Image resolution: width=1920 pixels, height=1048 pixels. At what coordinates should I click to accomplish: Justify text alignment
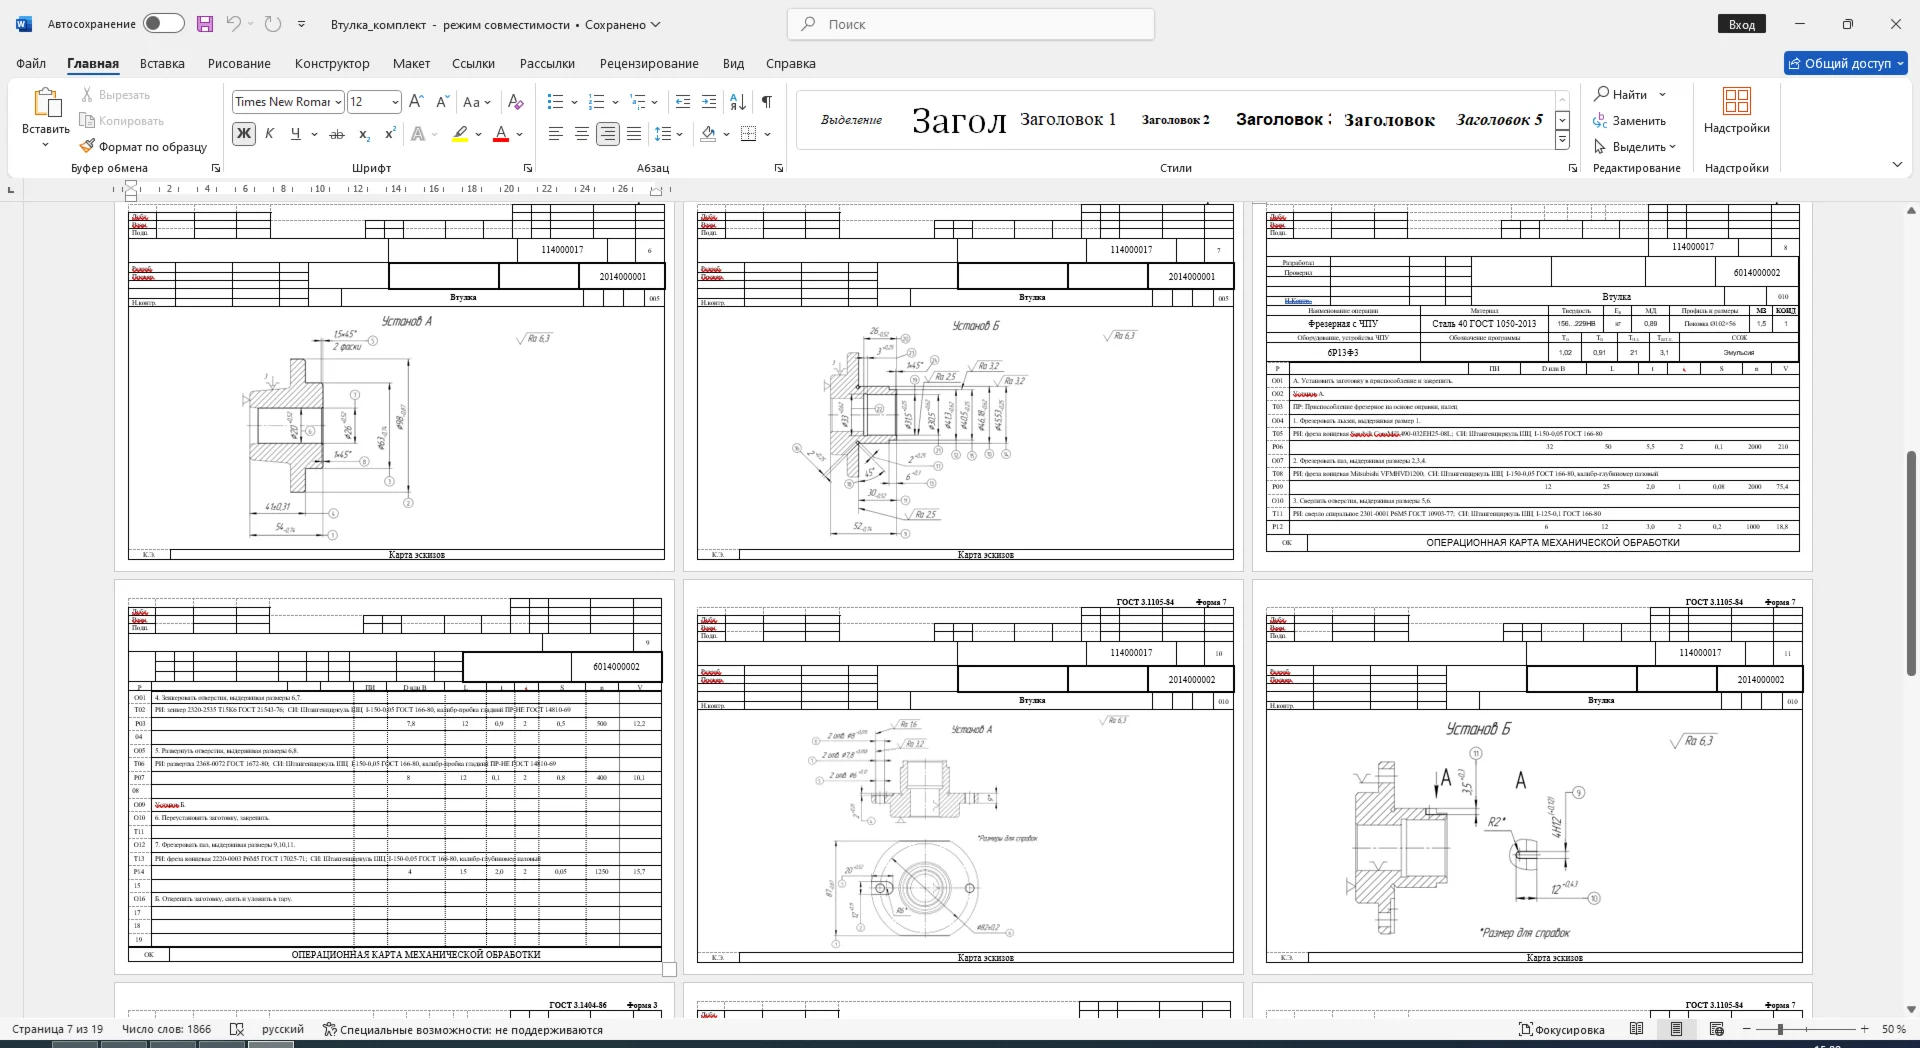tap(634, 134)
